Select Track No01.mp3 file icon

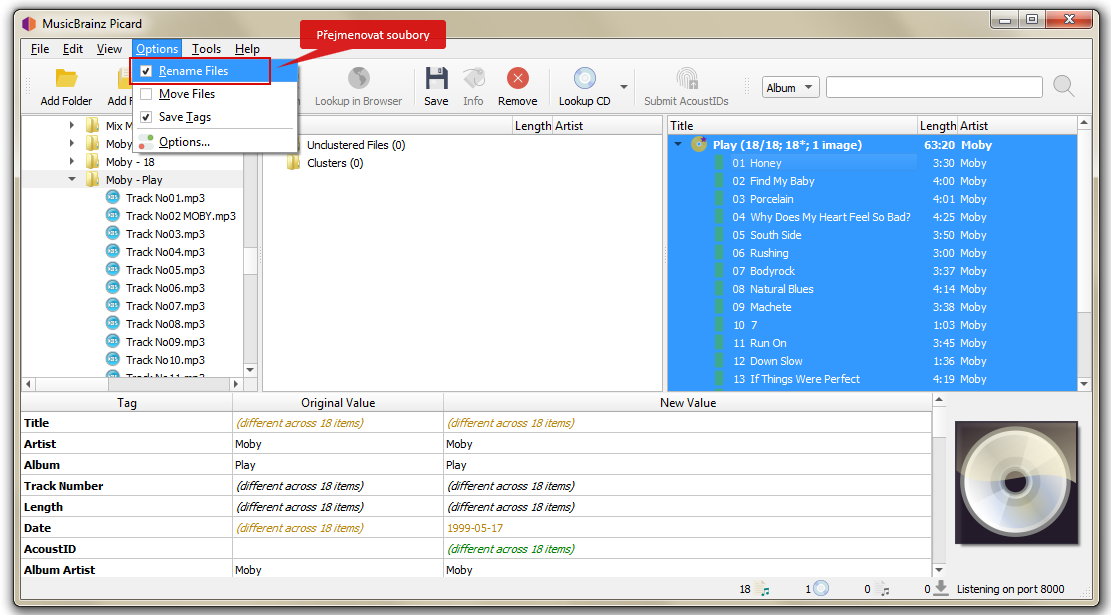point(113,197)
